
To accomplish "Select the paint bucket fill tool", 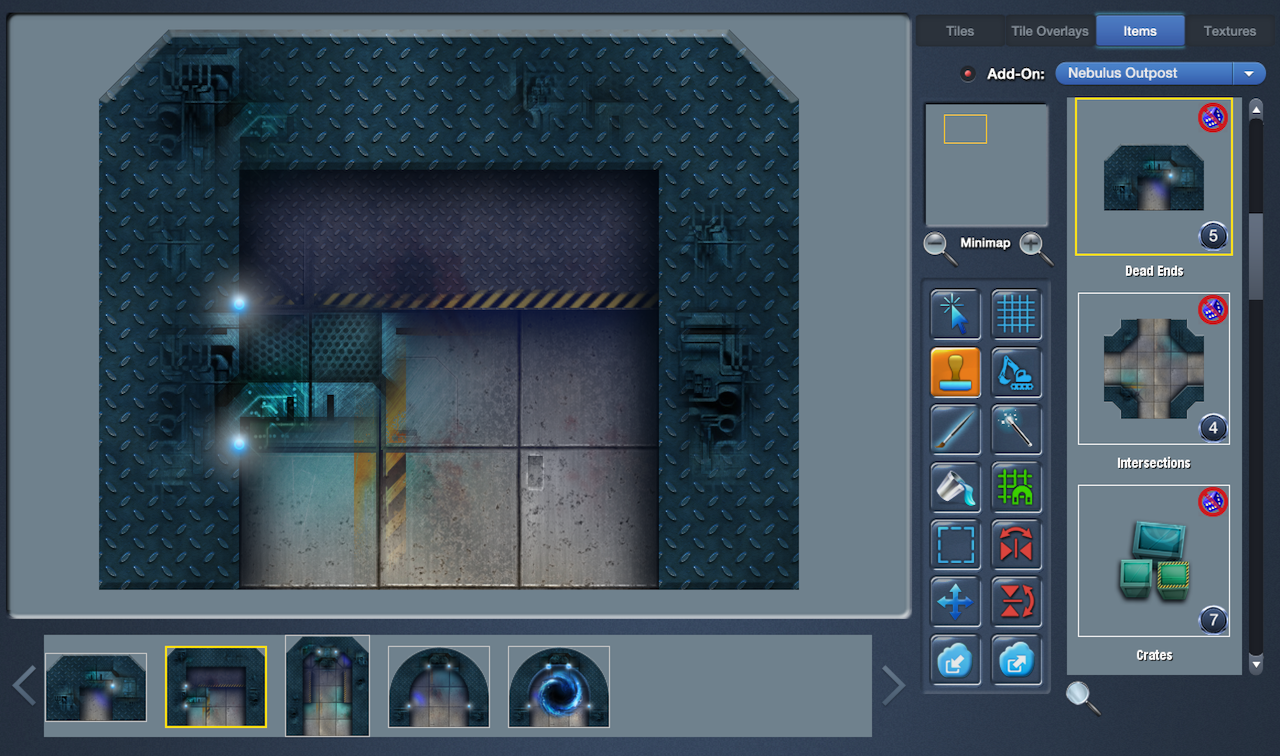I will click(x=955, y=488).
